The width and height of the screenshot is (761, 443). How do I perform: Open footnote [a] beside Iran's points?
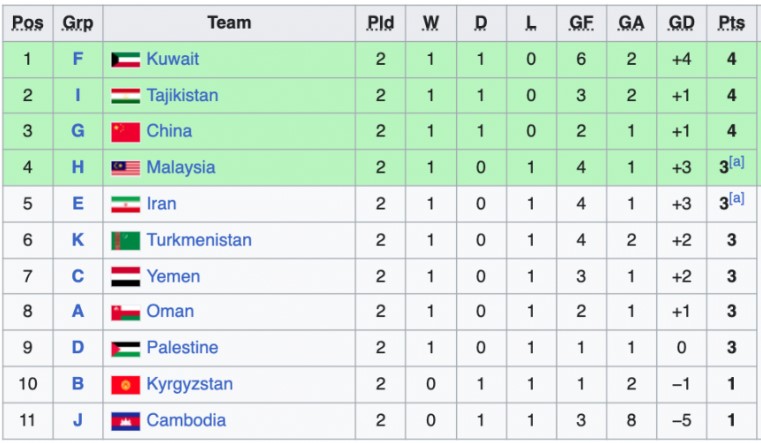tap(737, 198)
